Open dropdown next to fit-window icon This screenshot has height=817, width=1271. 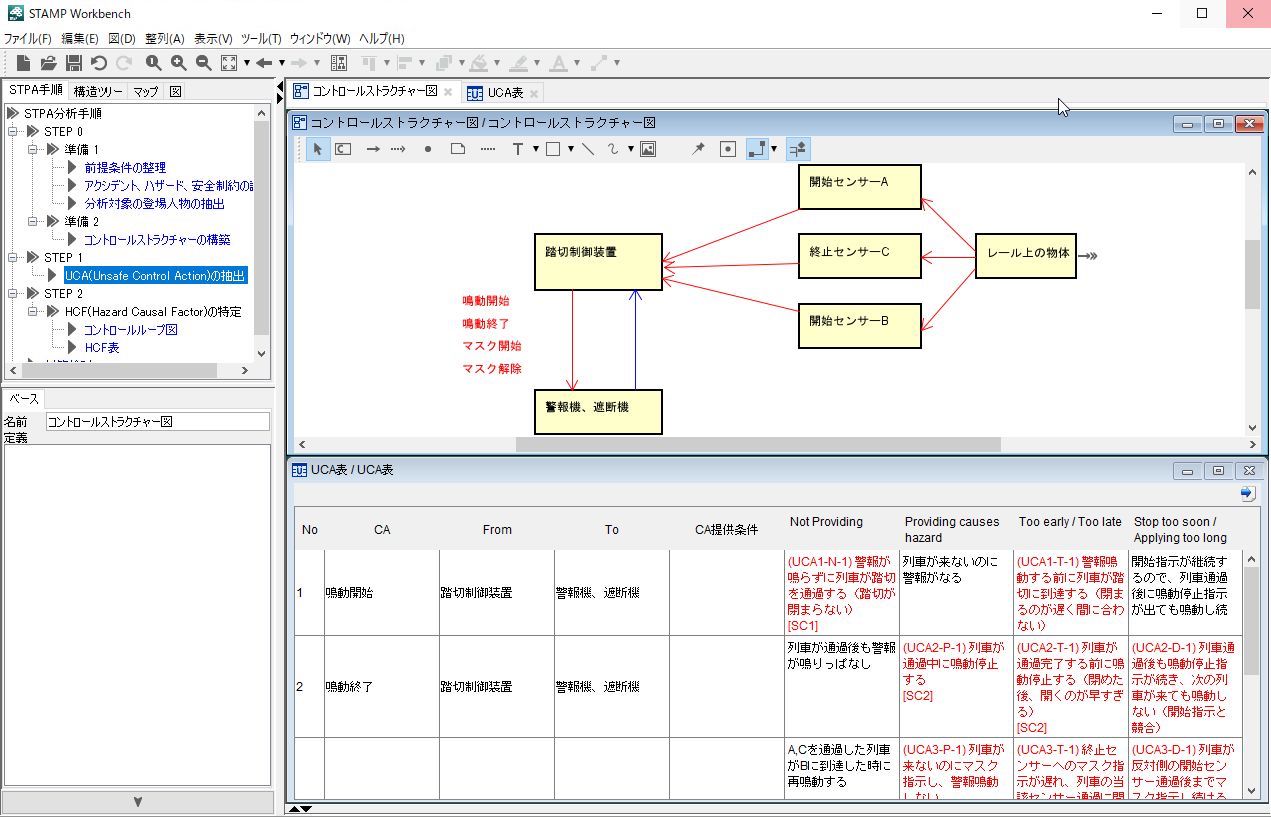coord(247,63)
